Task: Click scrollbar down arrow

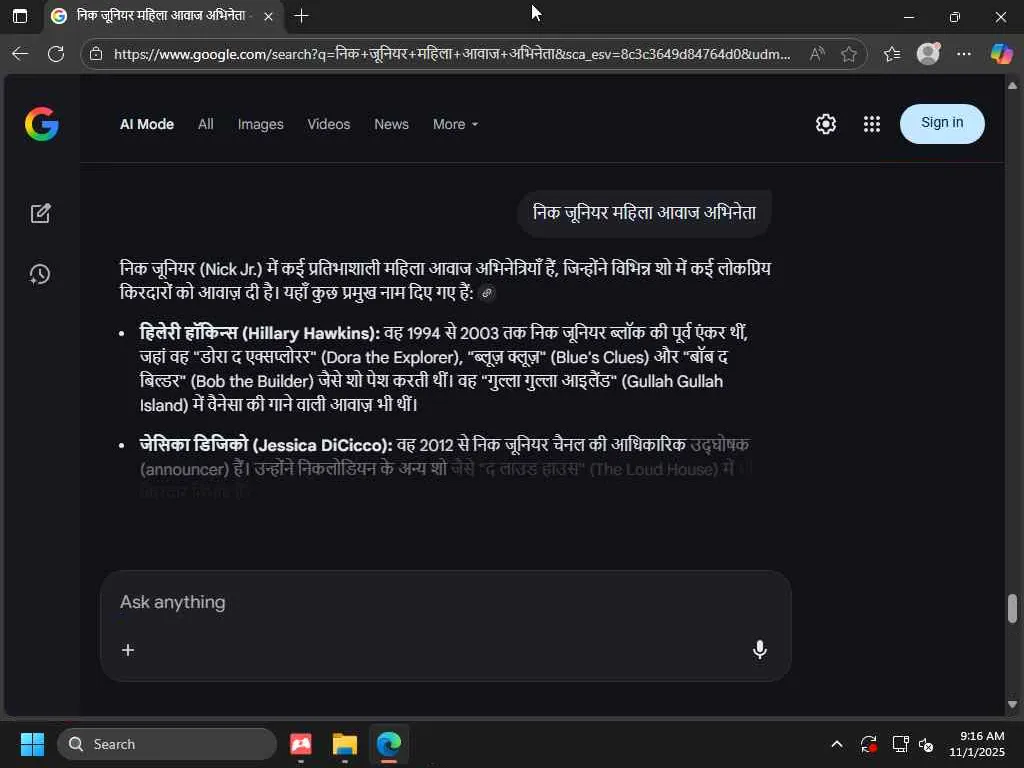Action: click(1012, 704)
